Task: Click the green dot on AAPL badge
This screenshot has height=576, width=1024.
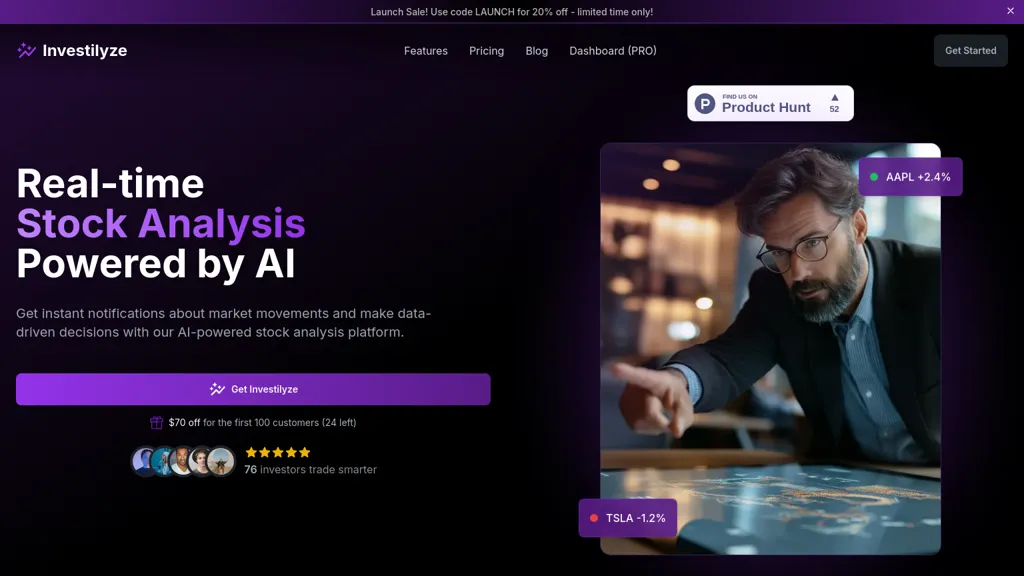Action: point(874,177)
